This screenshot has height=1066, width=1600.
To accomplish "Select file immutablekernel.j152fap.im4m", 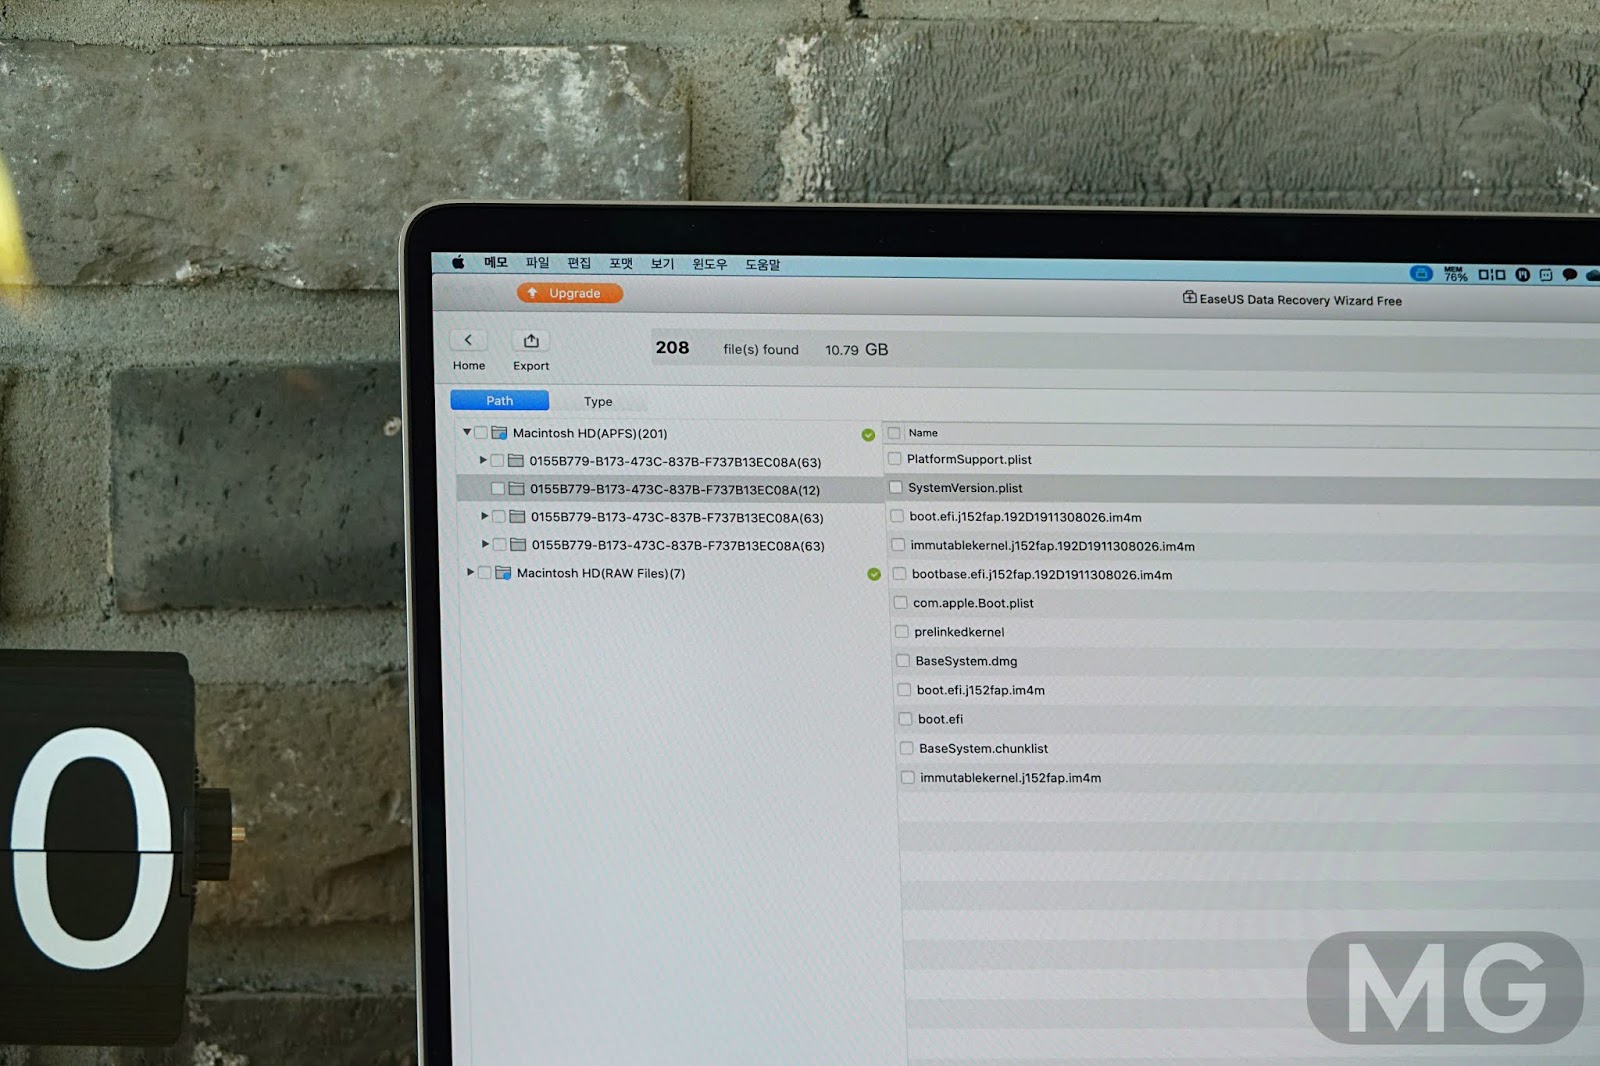I will click(1011, 778).
